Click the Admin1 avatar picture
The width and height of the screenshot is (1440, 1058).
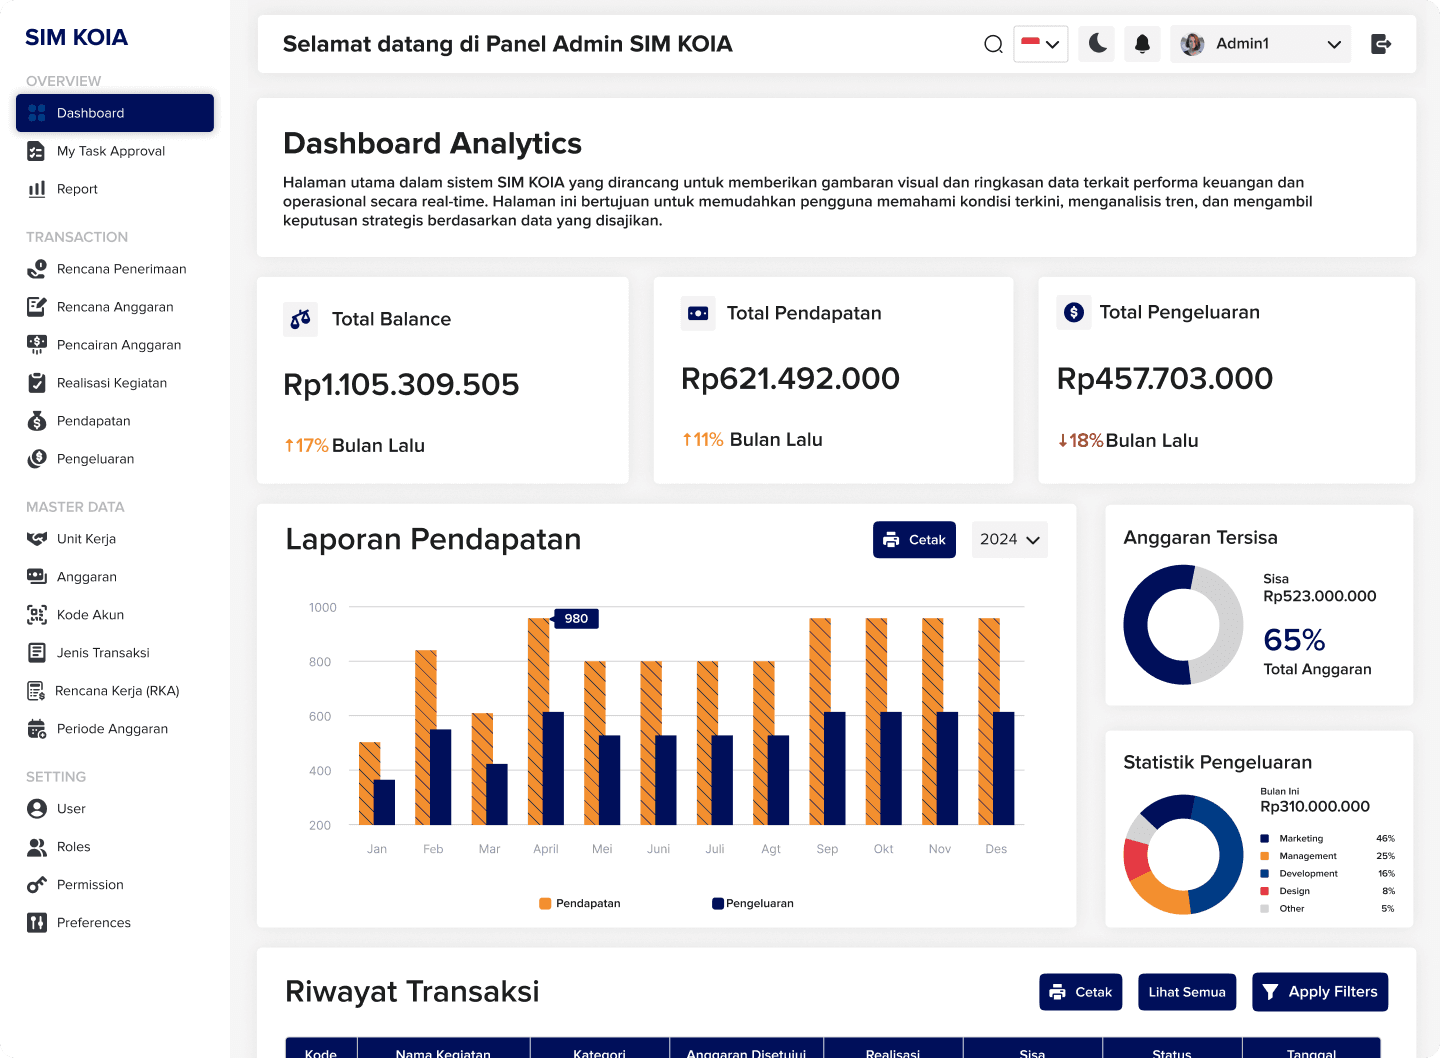(x=1192, y=44)
